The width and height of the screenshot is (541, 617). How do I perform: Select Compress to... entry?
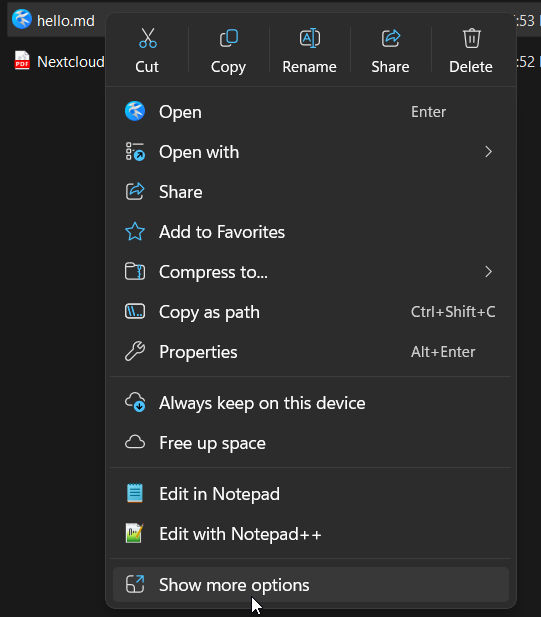click(311, 272)
